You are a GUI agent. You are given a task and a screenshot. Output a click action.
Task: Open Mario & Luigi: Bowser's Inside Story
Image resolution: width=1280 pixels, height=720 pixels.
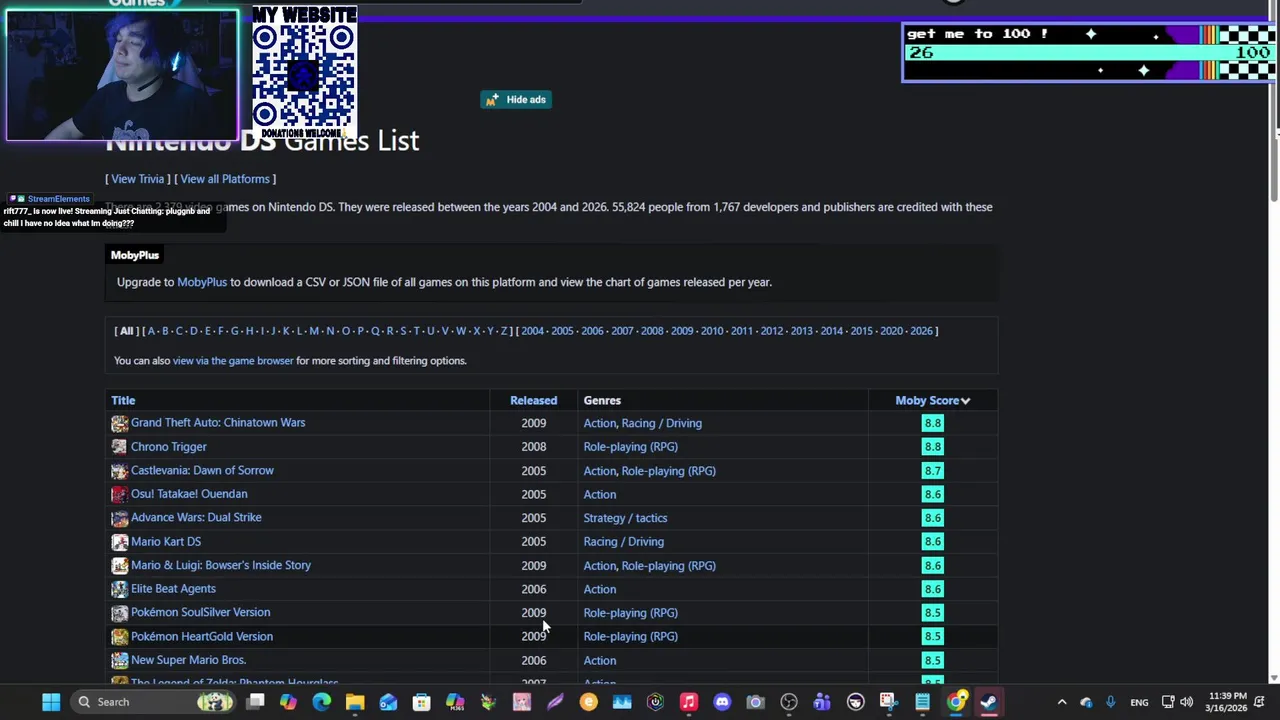(221, 565)
